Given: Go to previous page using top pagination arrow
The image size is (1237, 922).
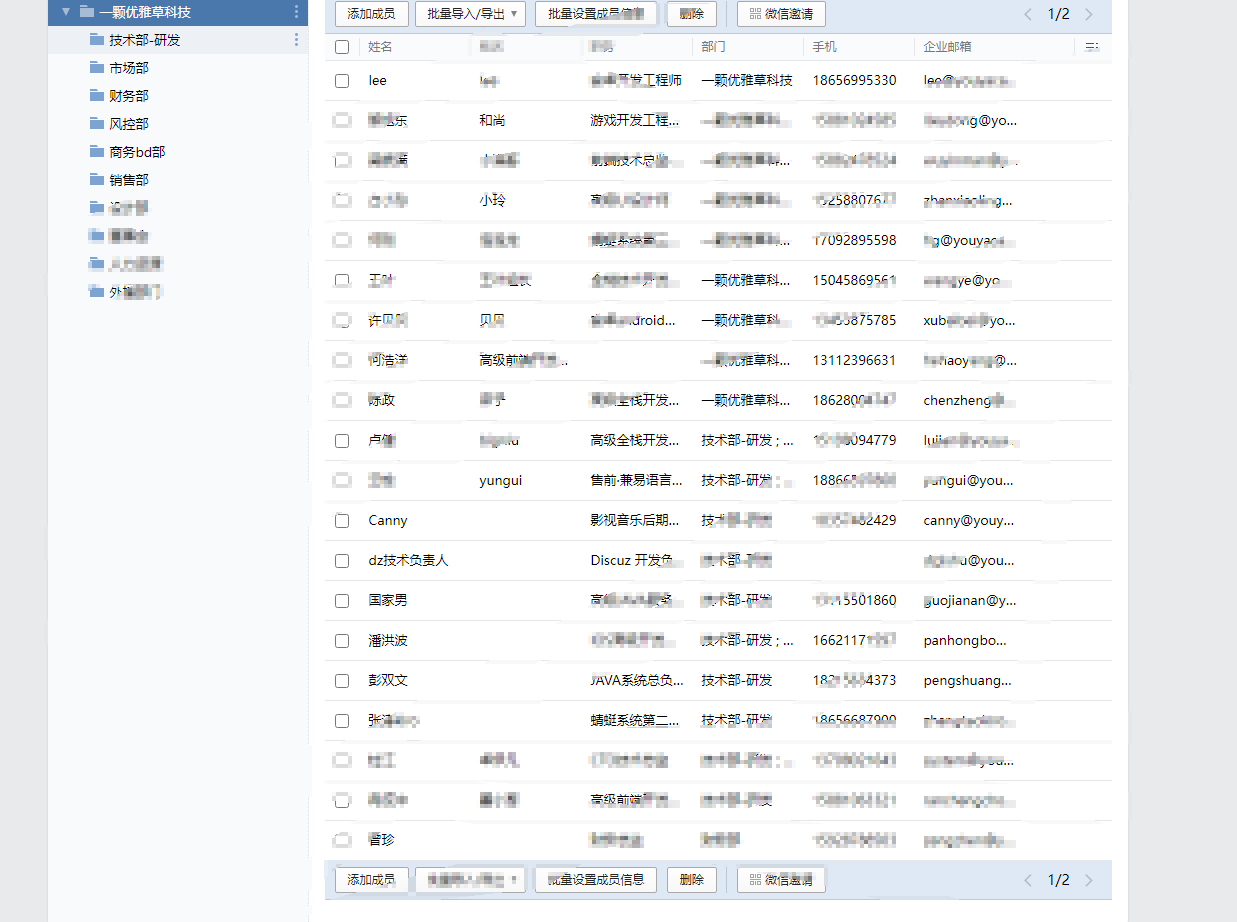Looking at the screenshot, I should point(1028,14).
